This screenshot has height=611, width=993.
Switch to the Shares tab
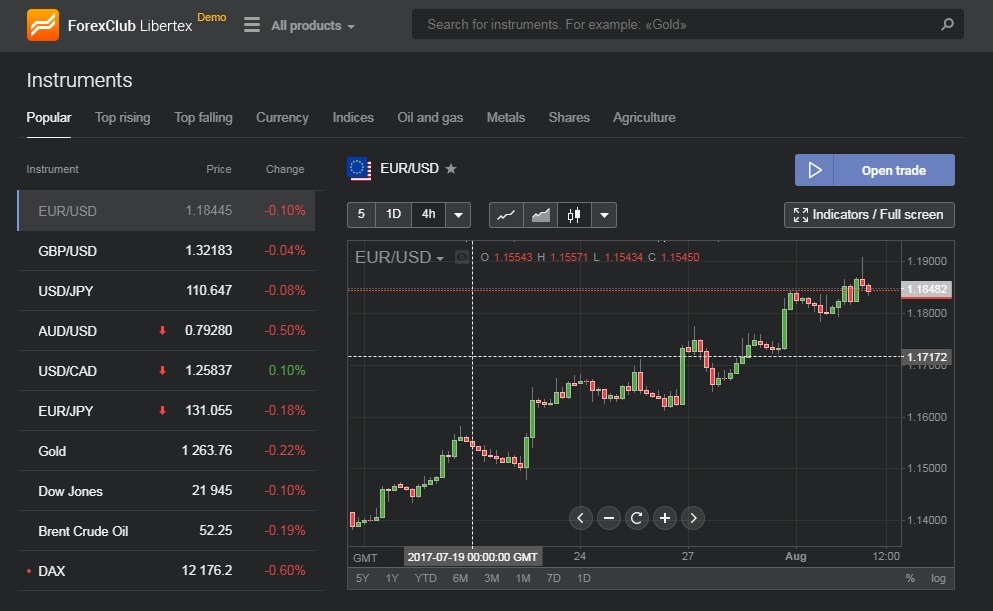pos(569,118)
